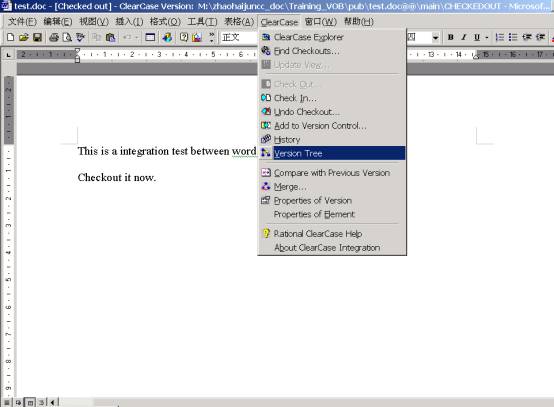
Task: Click the bulleted list icon
Action: tap(513, 37)
